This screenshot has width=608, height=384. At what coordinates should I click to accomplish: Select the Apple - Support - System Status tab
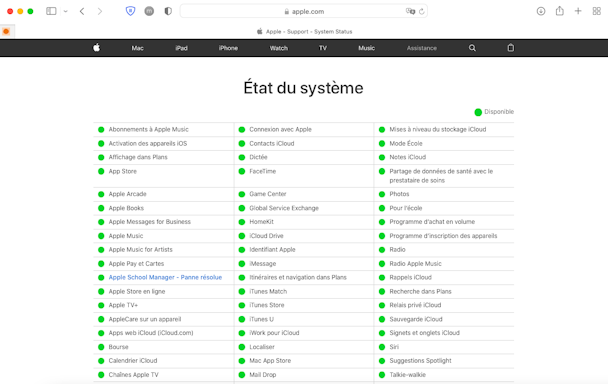[x=304, y=31]
